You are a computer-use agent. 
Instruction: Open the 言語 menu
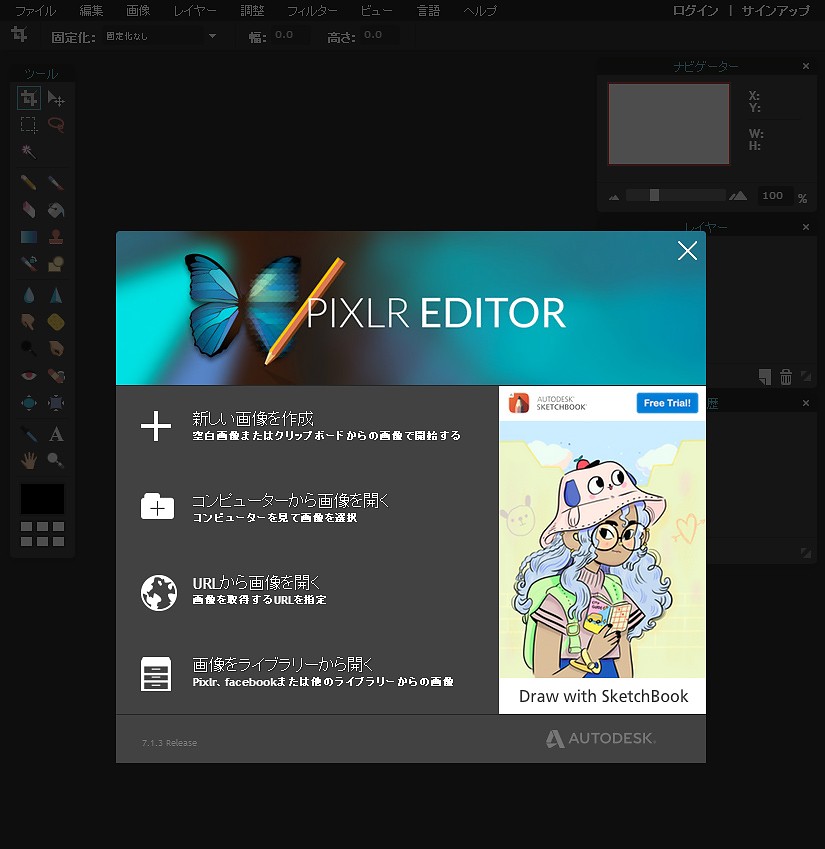[x=428, y=11]
